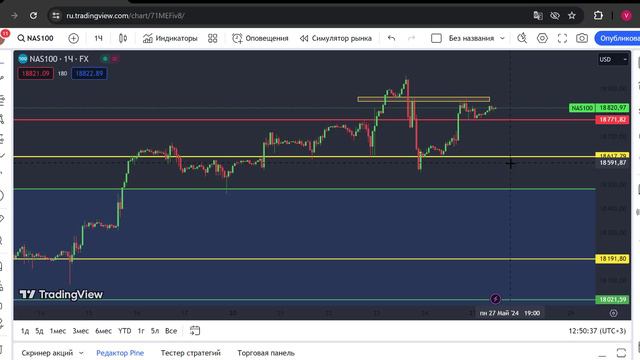Click orange rectangle drawing on chart
Screen dimensions: 640x360
pos(424,99)
